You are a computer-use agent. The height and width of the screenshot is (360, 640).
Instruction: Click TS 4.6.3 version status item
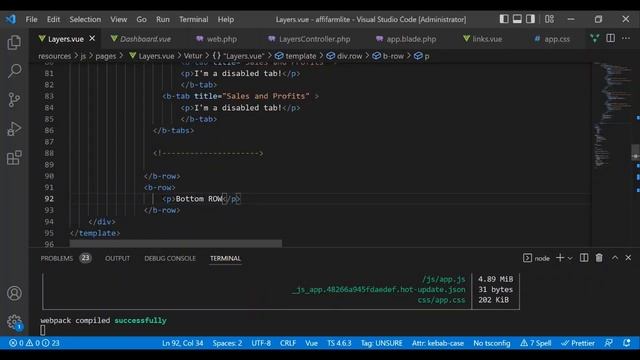[339, 343]
